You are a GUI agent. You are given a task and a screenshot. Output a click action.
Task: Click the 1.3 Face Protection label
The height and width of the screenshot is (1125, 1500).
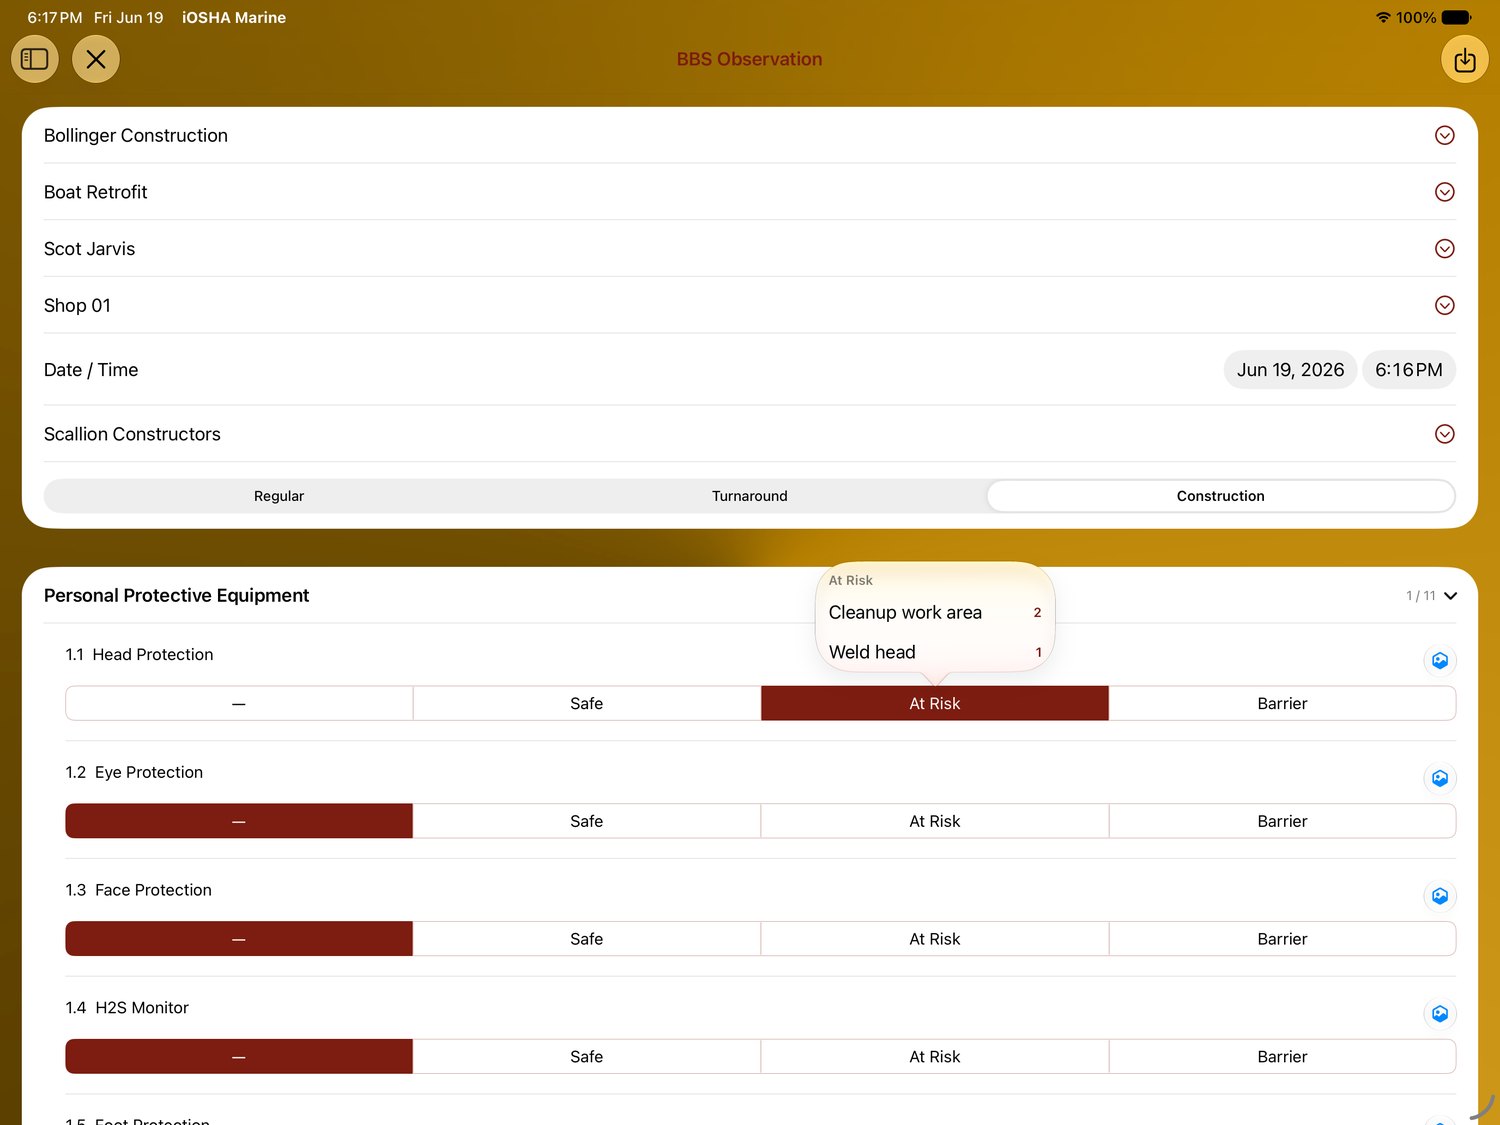tap(138, 890)
